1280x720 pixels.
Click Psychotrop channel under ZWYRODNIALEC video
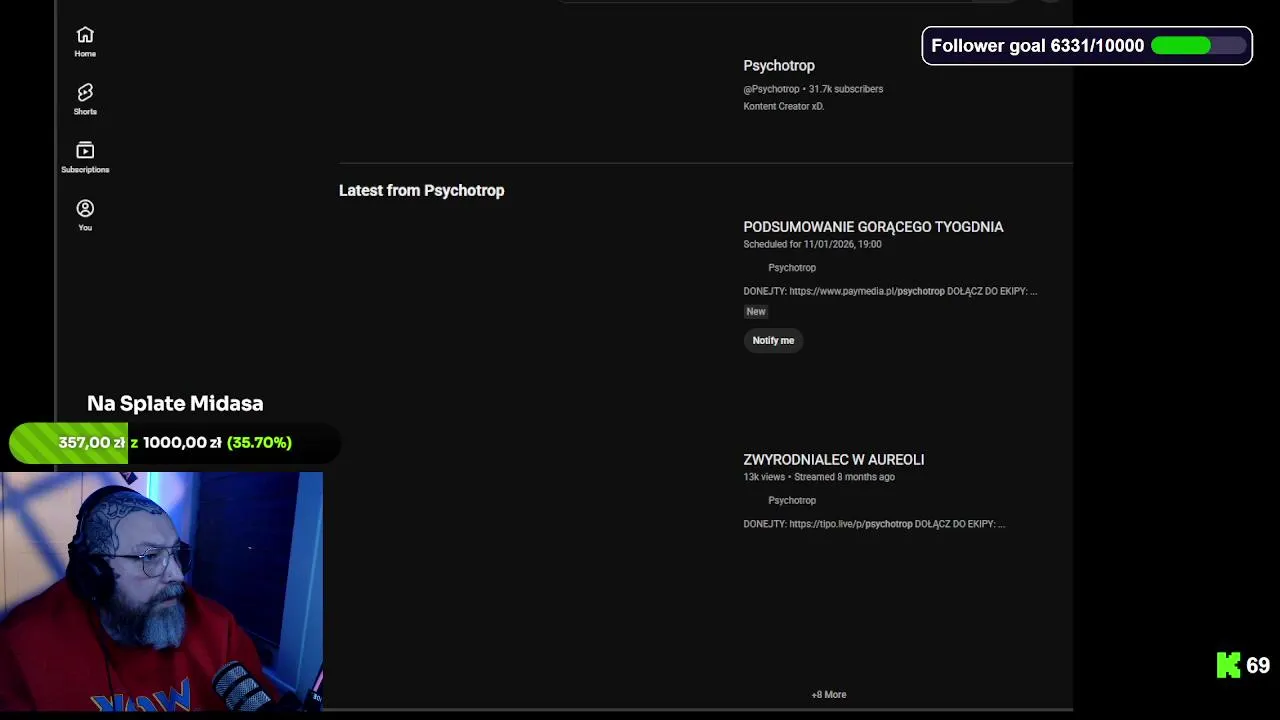click(x=791, y=501)
